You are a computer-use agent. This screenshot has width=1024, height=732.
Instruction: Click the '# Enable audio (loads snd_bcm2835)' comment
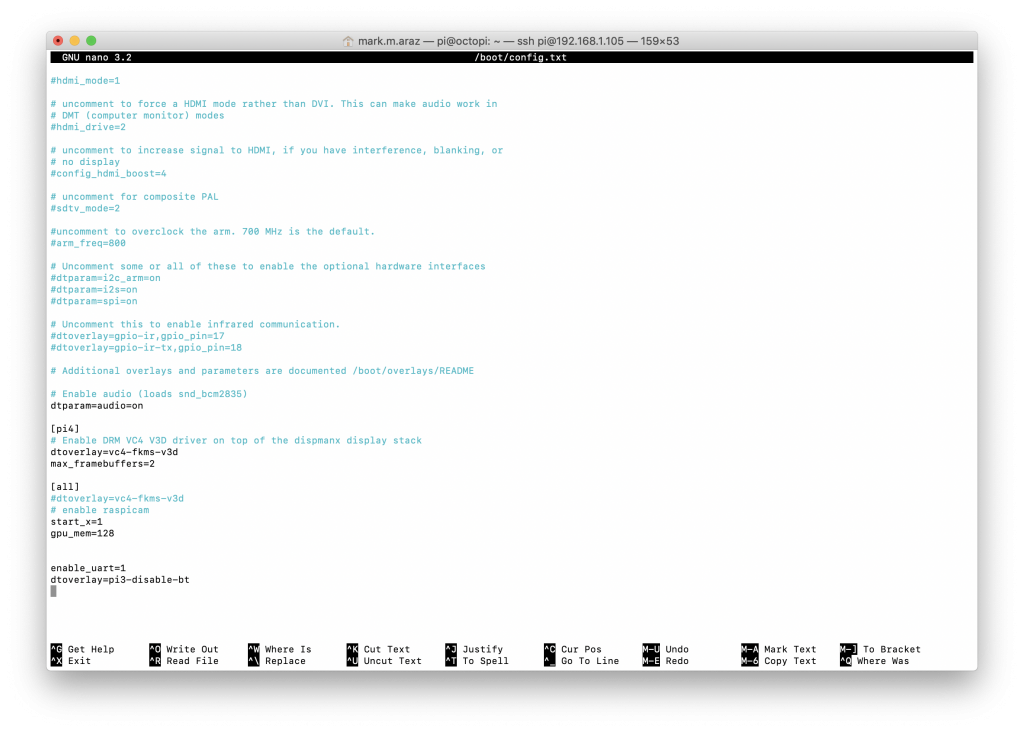(x=149, y=394)
